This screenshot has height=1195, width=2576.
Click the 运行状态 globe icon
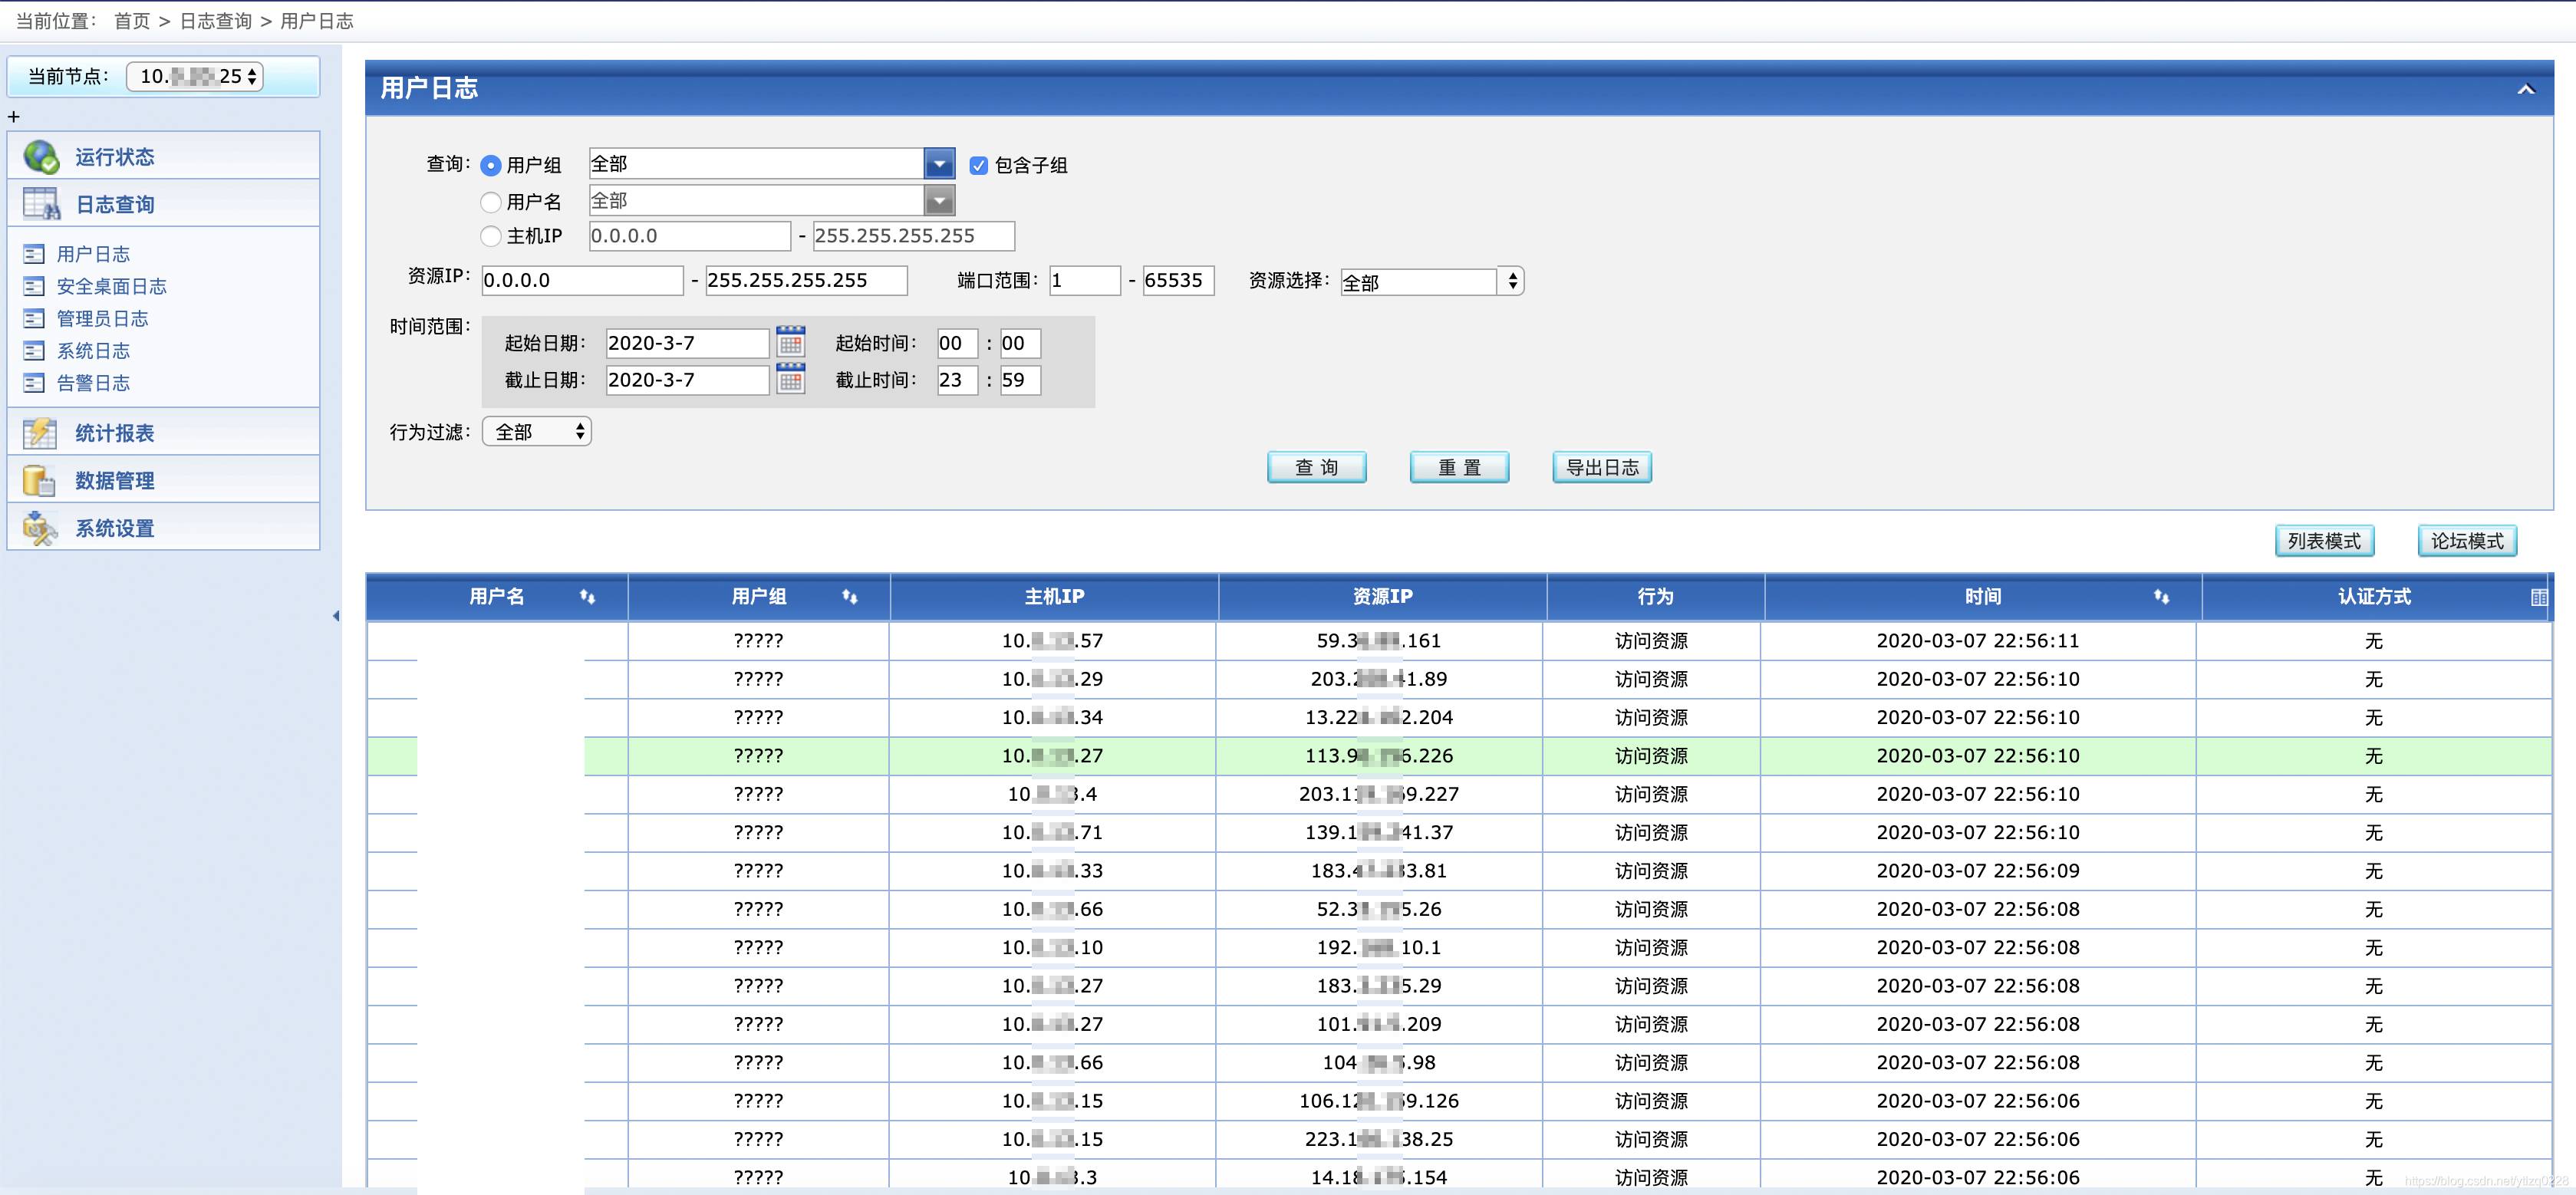41,156
